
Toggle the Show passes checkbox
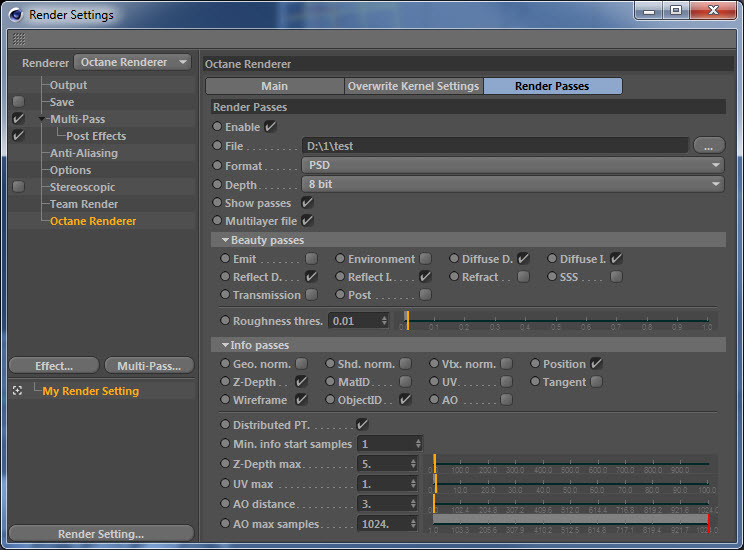[307, 203]
